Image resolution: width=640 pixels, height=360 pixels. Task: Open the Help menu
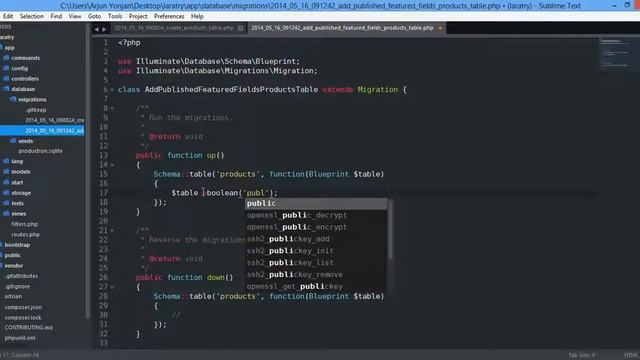197,16
